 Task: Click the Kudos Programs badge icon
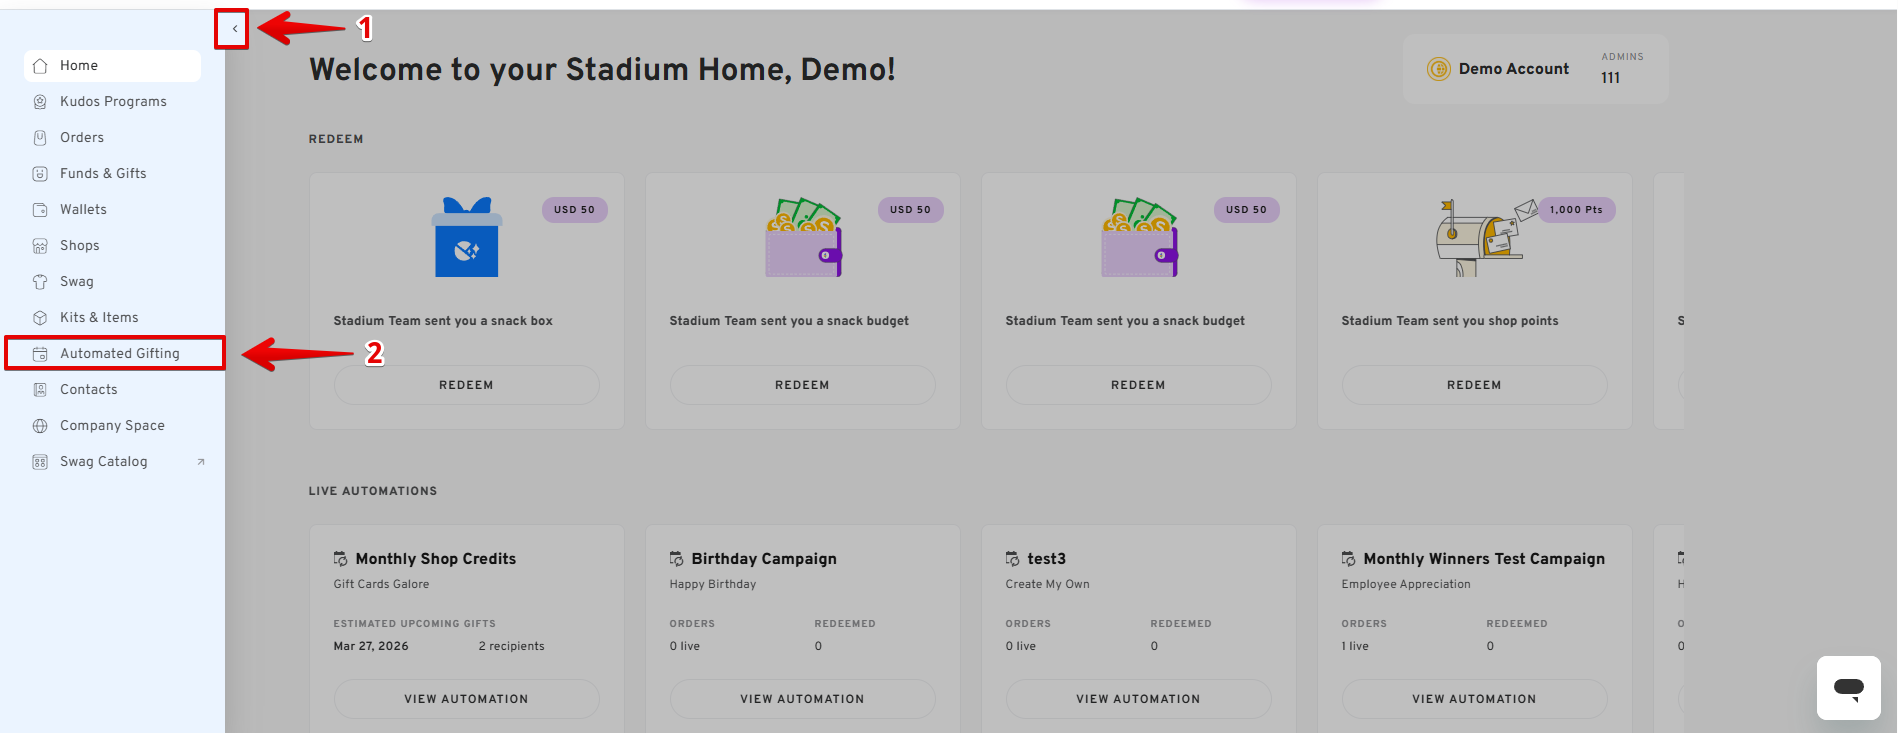click(x=40, y=102)
